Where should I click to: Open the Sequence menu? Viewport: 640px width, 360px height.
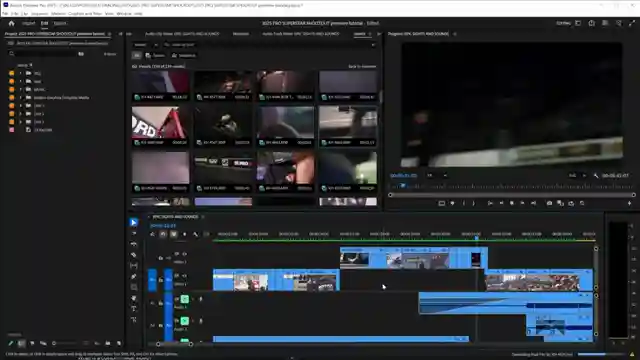coord(40,13)
